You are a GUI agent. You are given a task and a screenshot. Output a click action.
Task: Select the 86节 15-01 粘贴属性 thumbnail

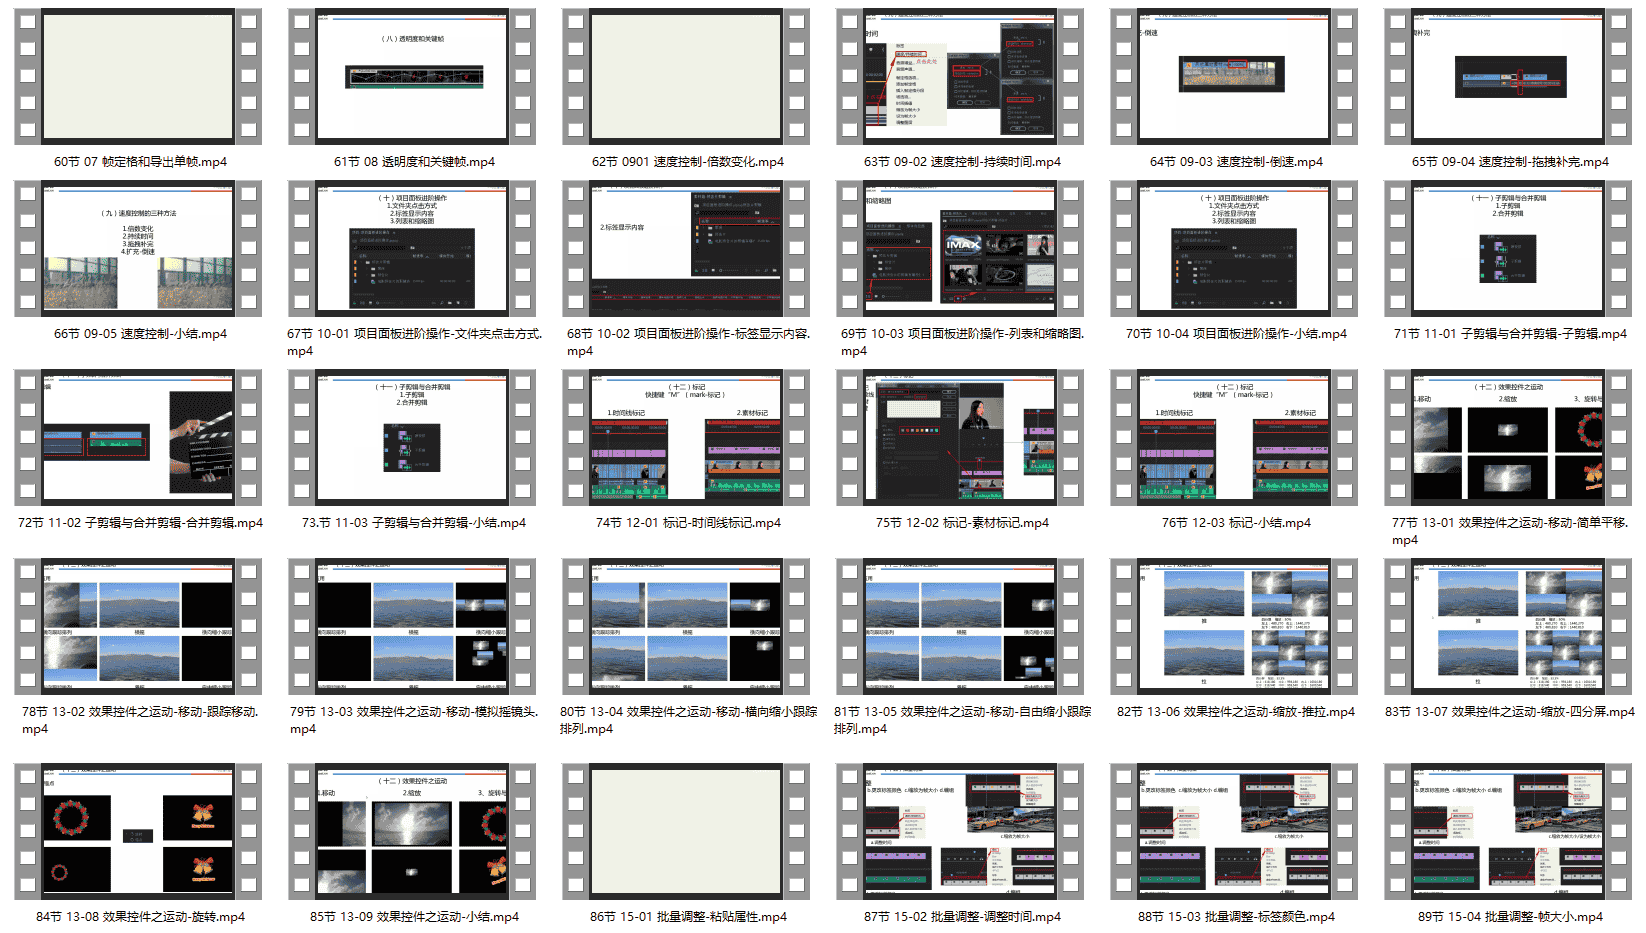point(686,832)
